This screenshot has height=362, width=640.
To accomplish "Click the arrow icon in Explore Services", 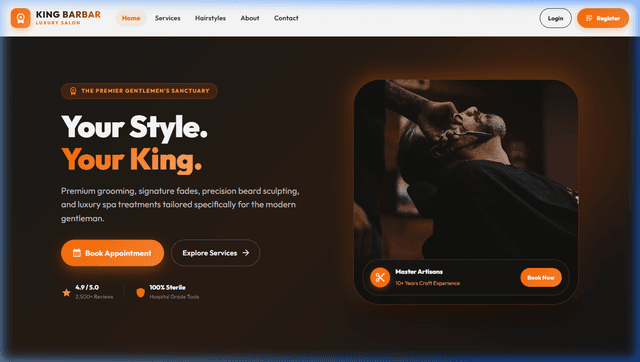I will (246, 253).
